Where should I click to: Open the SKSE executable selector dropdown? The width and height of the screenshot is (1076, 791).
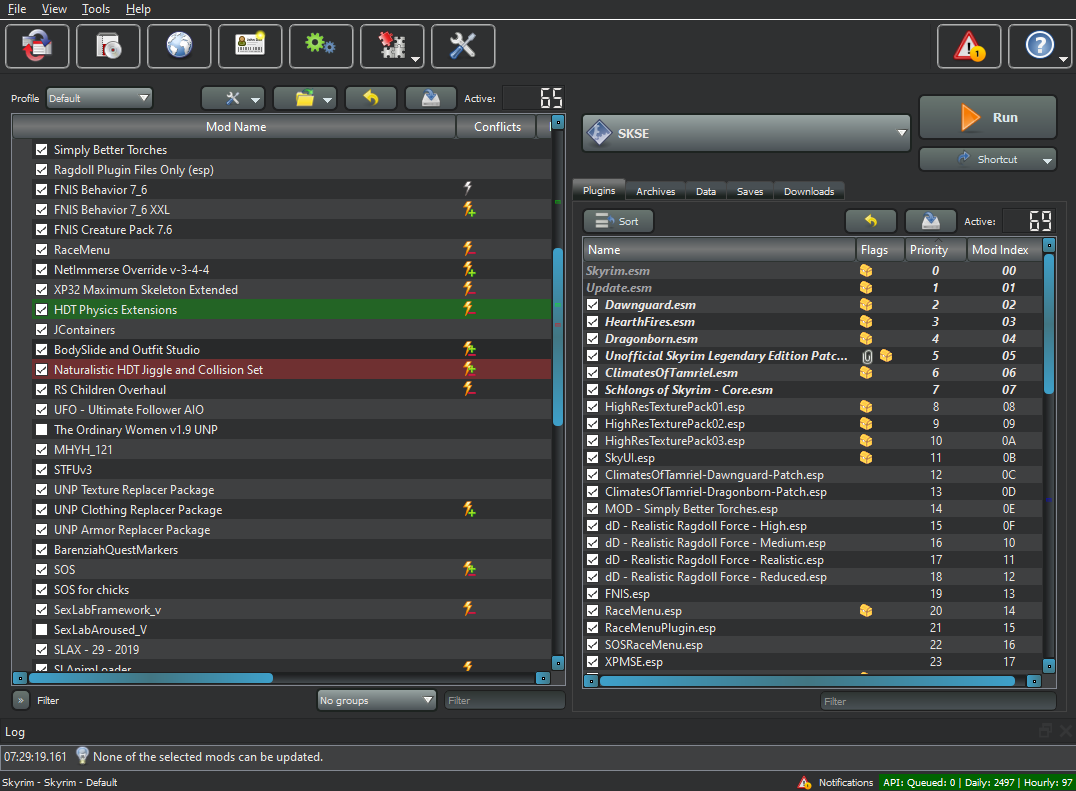click(746, 133)
